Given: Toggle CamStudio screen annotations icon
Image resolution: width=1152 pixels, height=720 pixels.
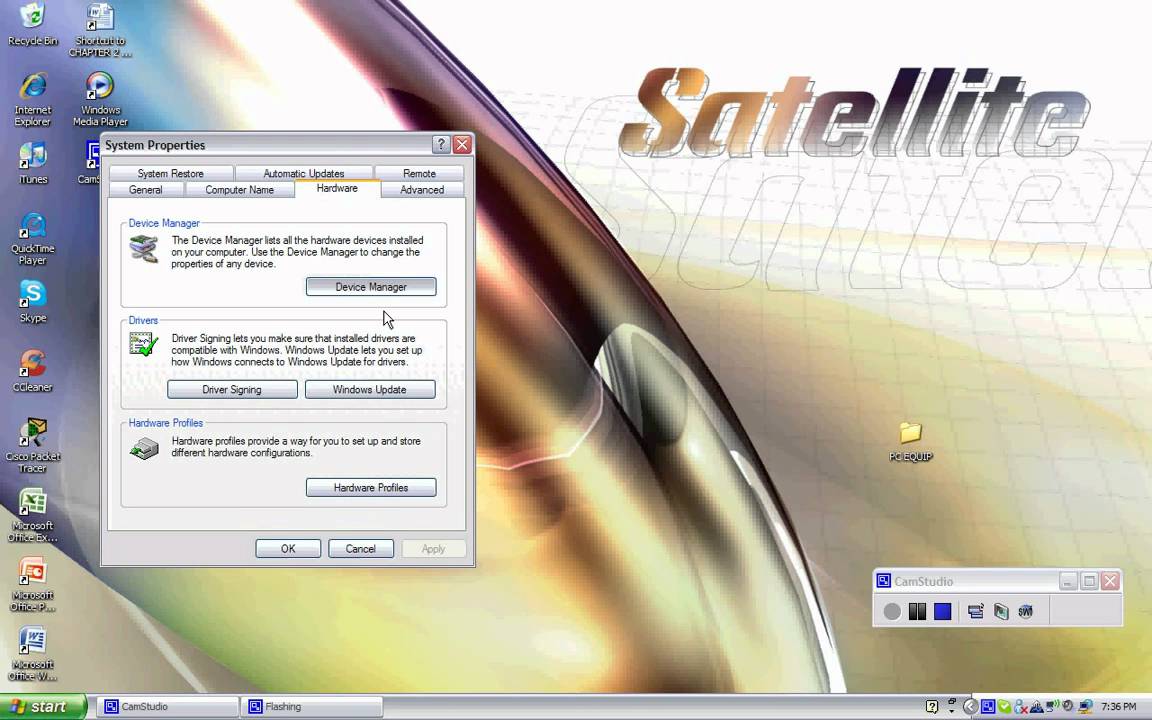Looking at the screenshot, I should (976, 611).
